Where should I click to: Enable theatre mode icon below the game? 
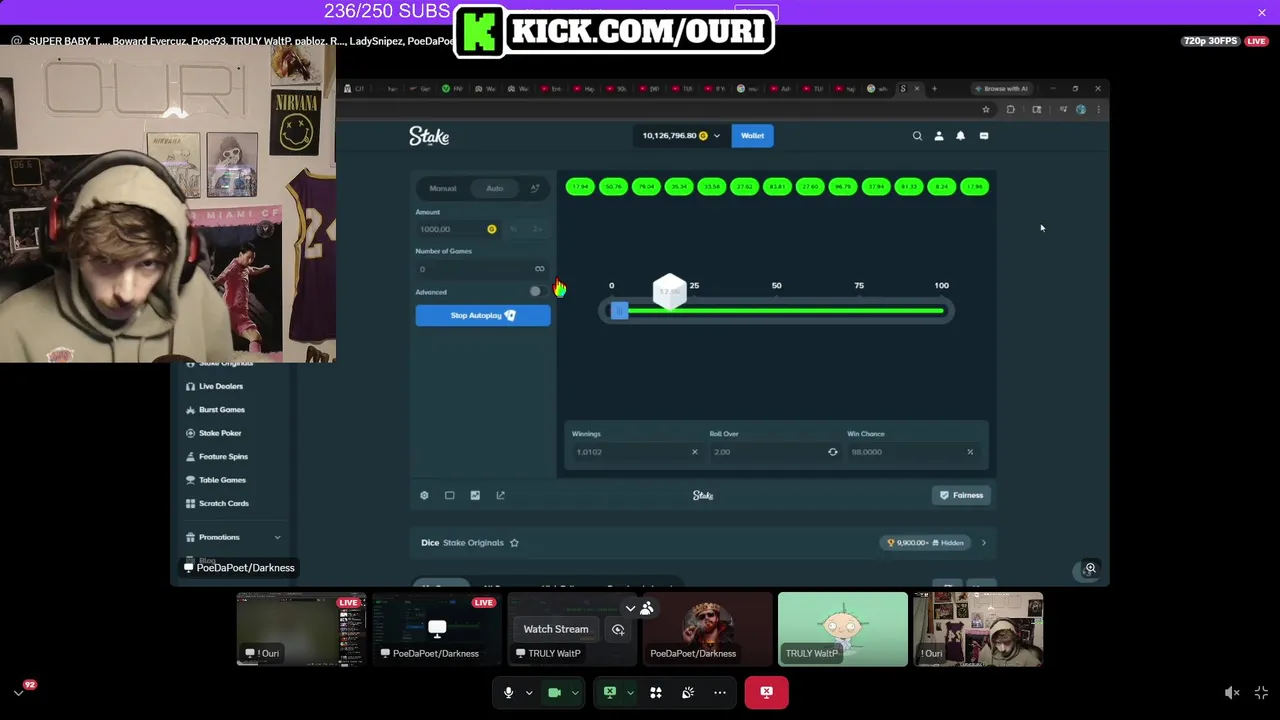coord(450,495)
